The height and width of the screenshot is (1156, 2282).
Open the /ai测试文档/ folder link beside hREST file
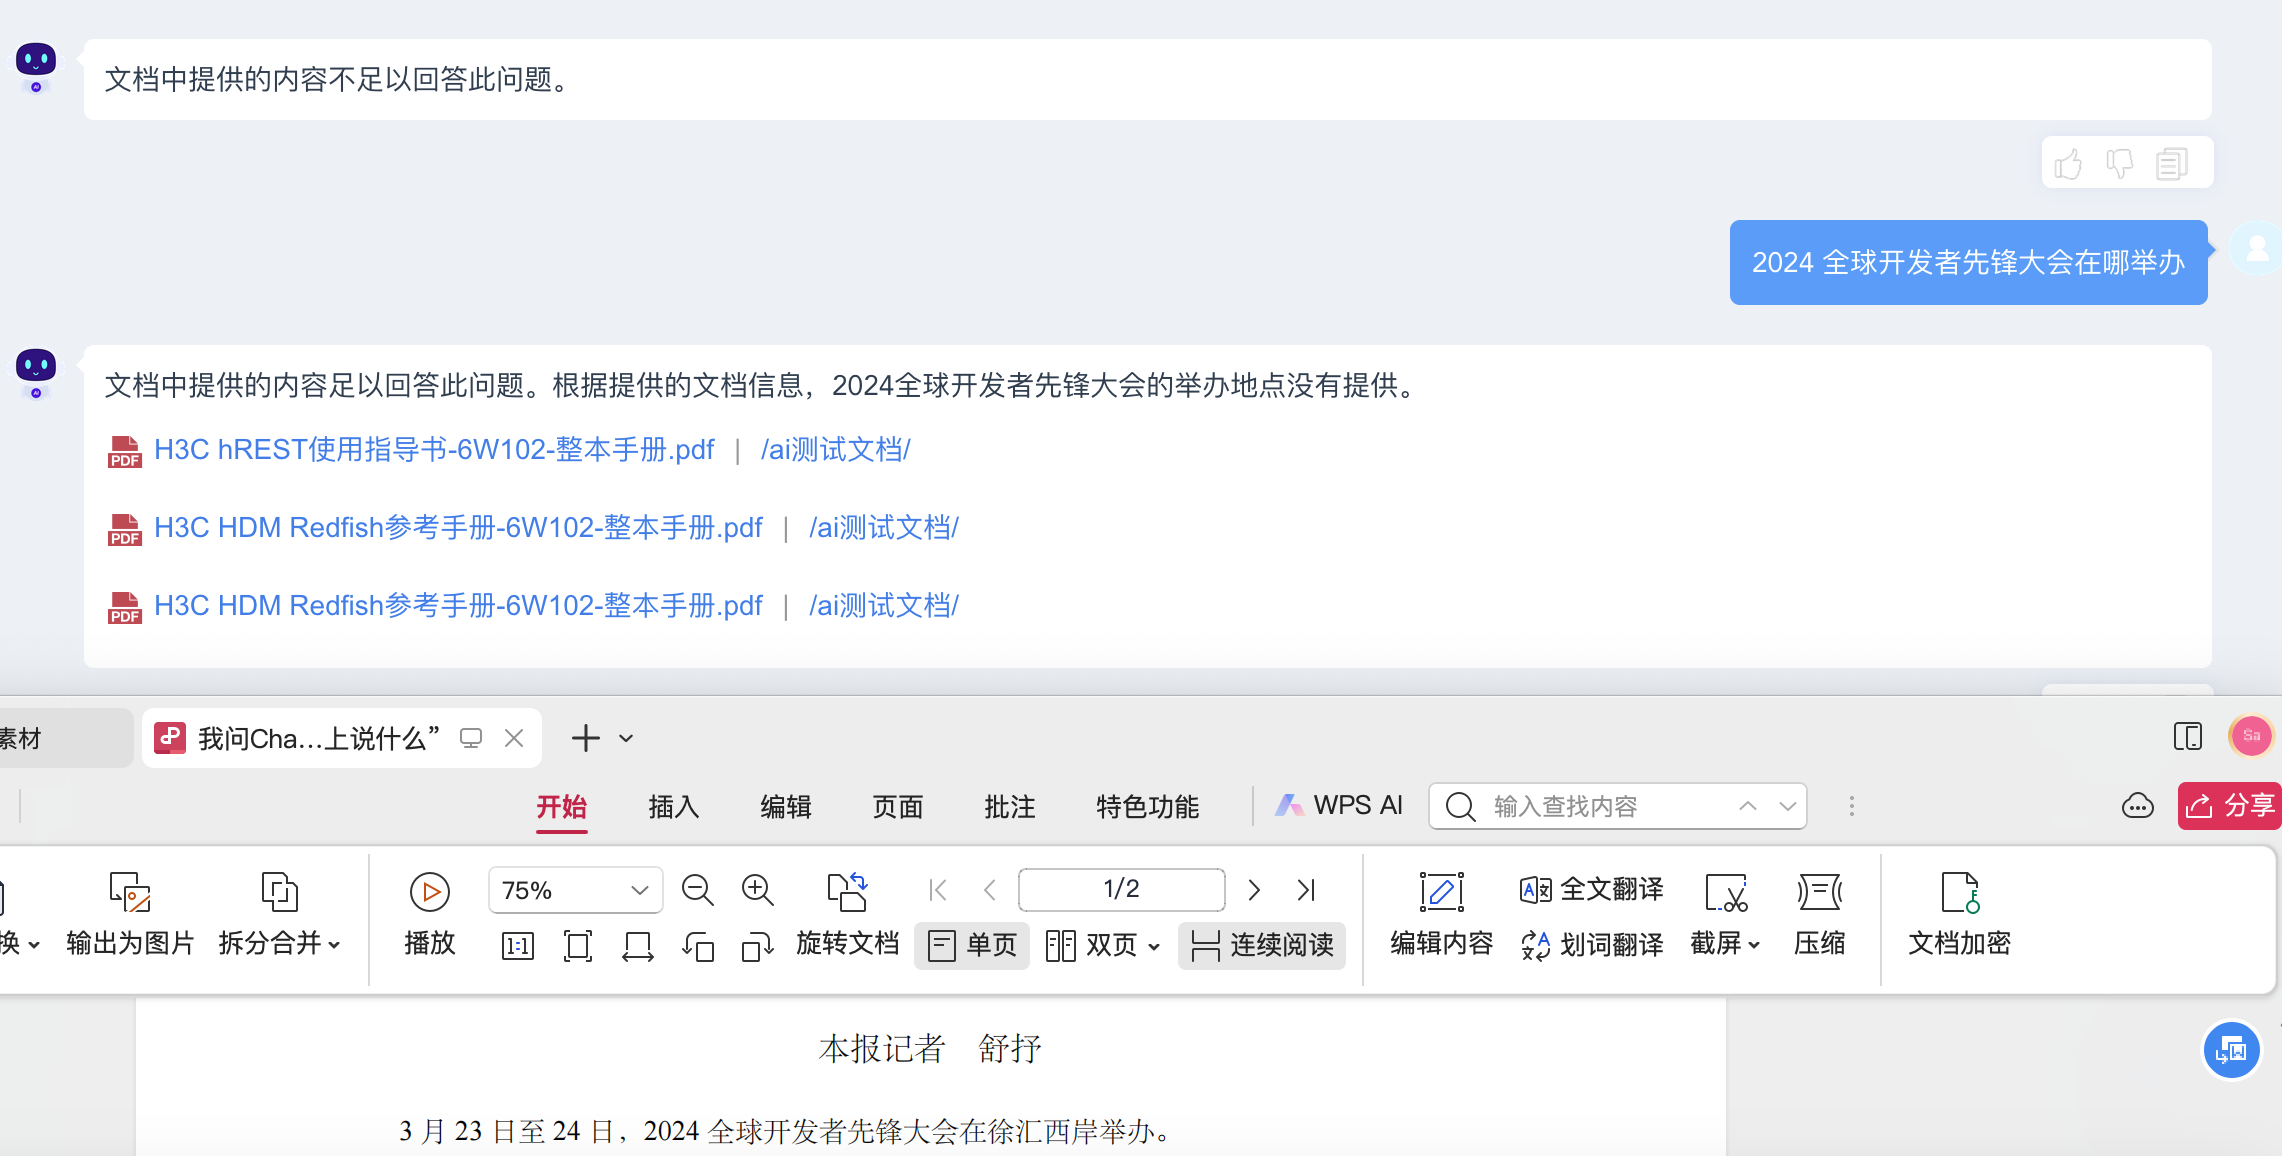(x=836, y=450)
